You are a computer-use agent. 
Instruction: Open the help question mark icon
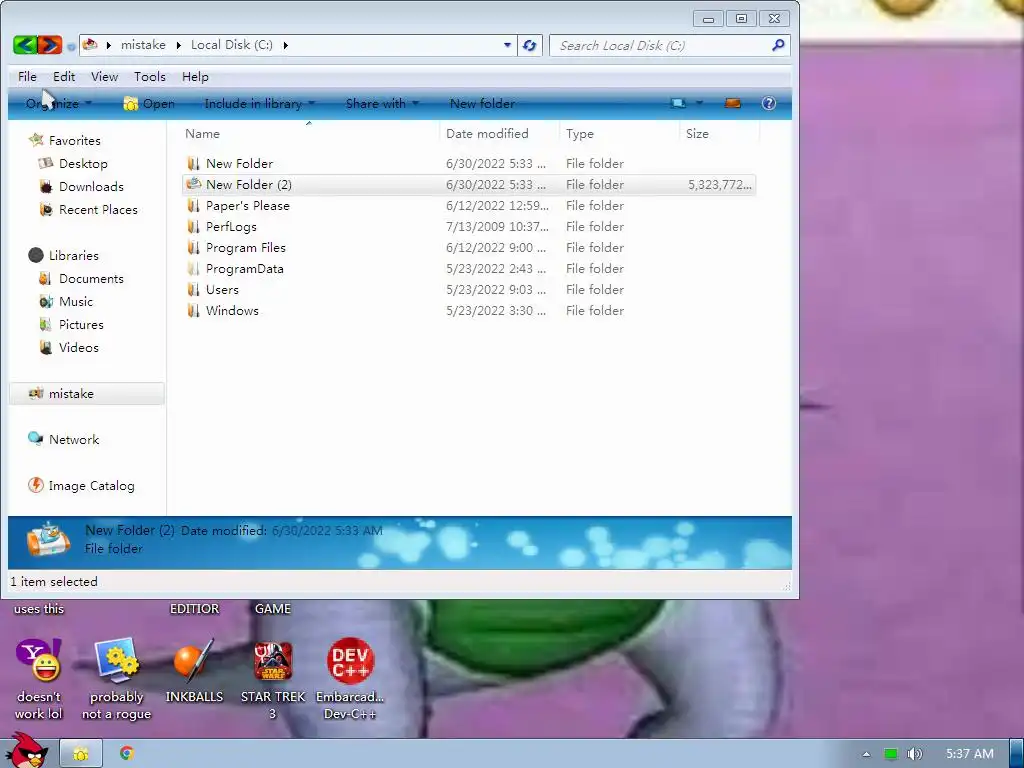click(769, 103)
